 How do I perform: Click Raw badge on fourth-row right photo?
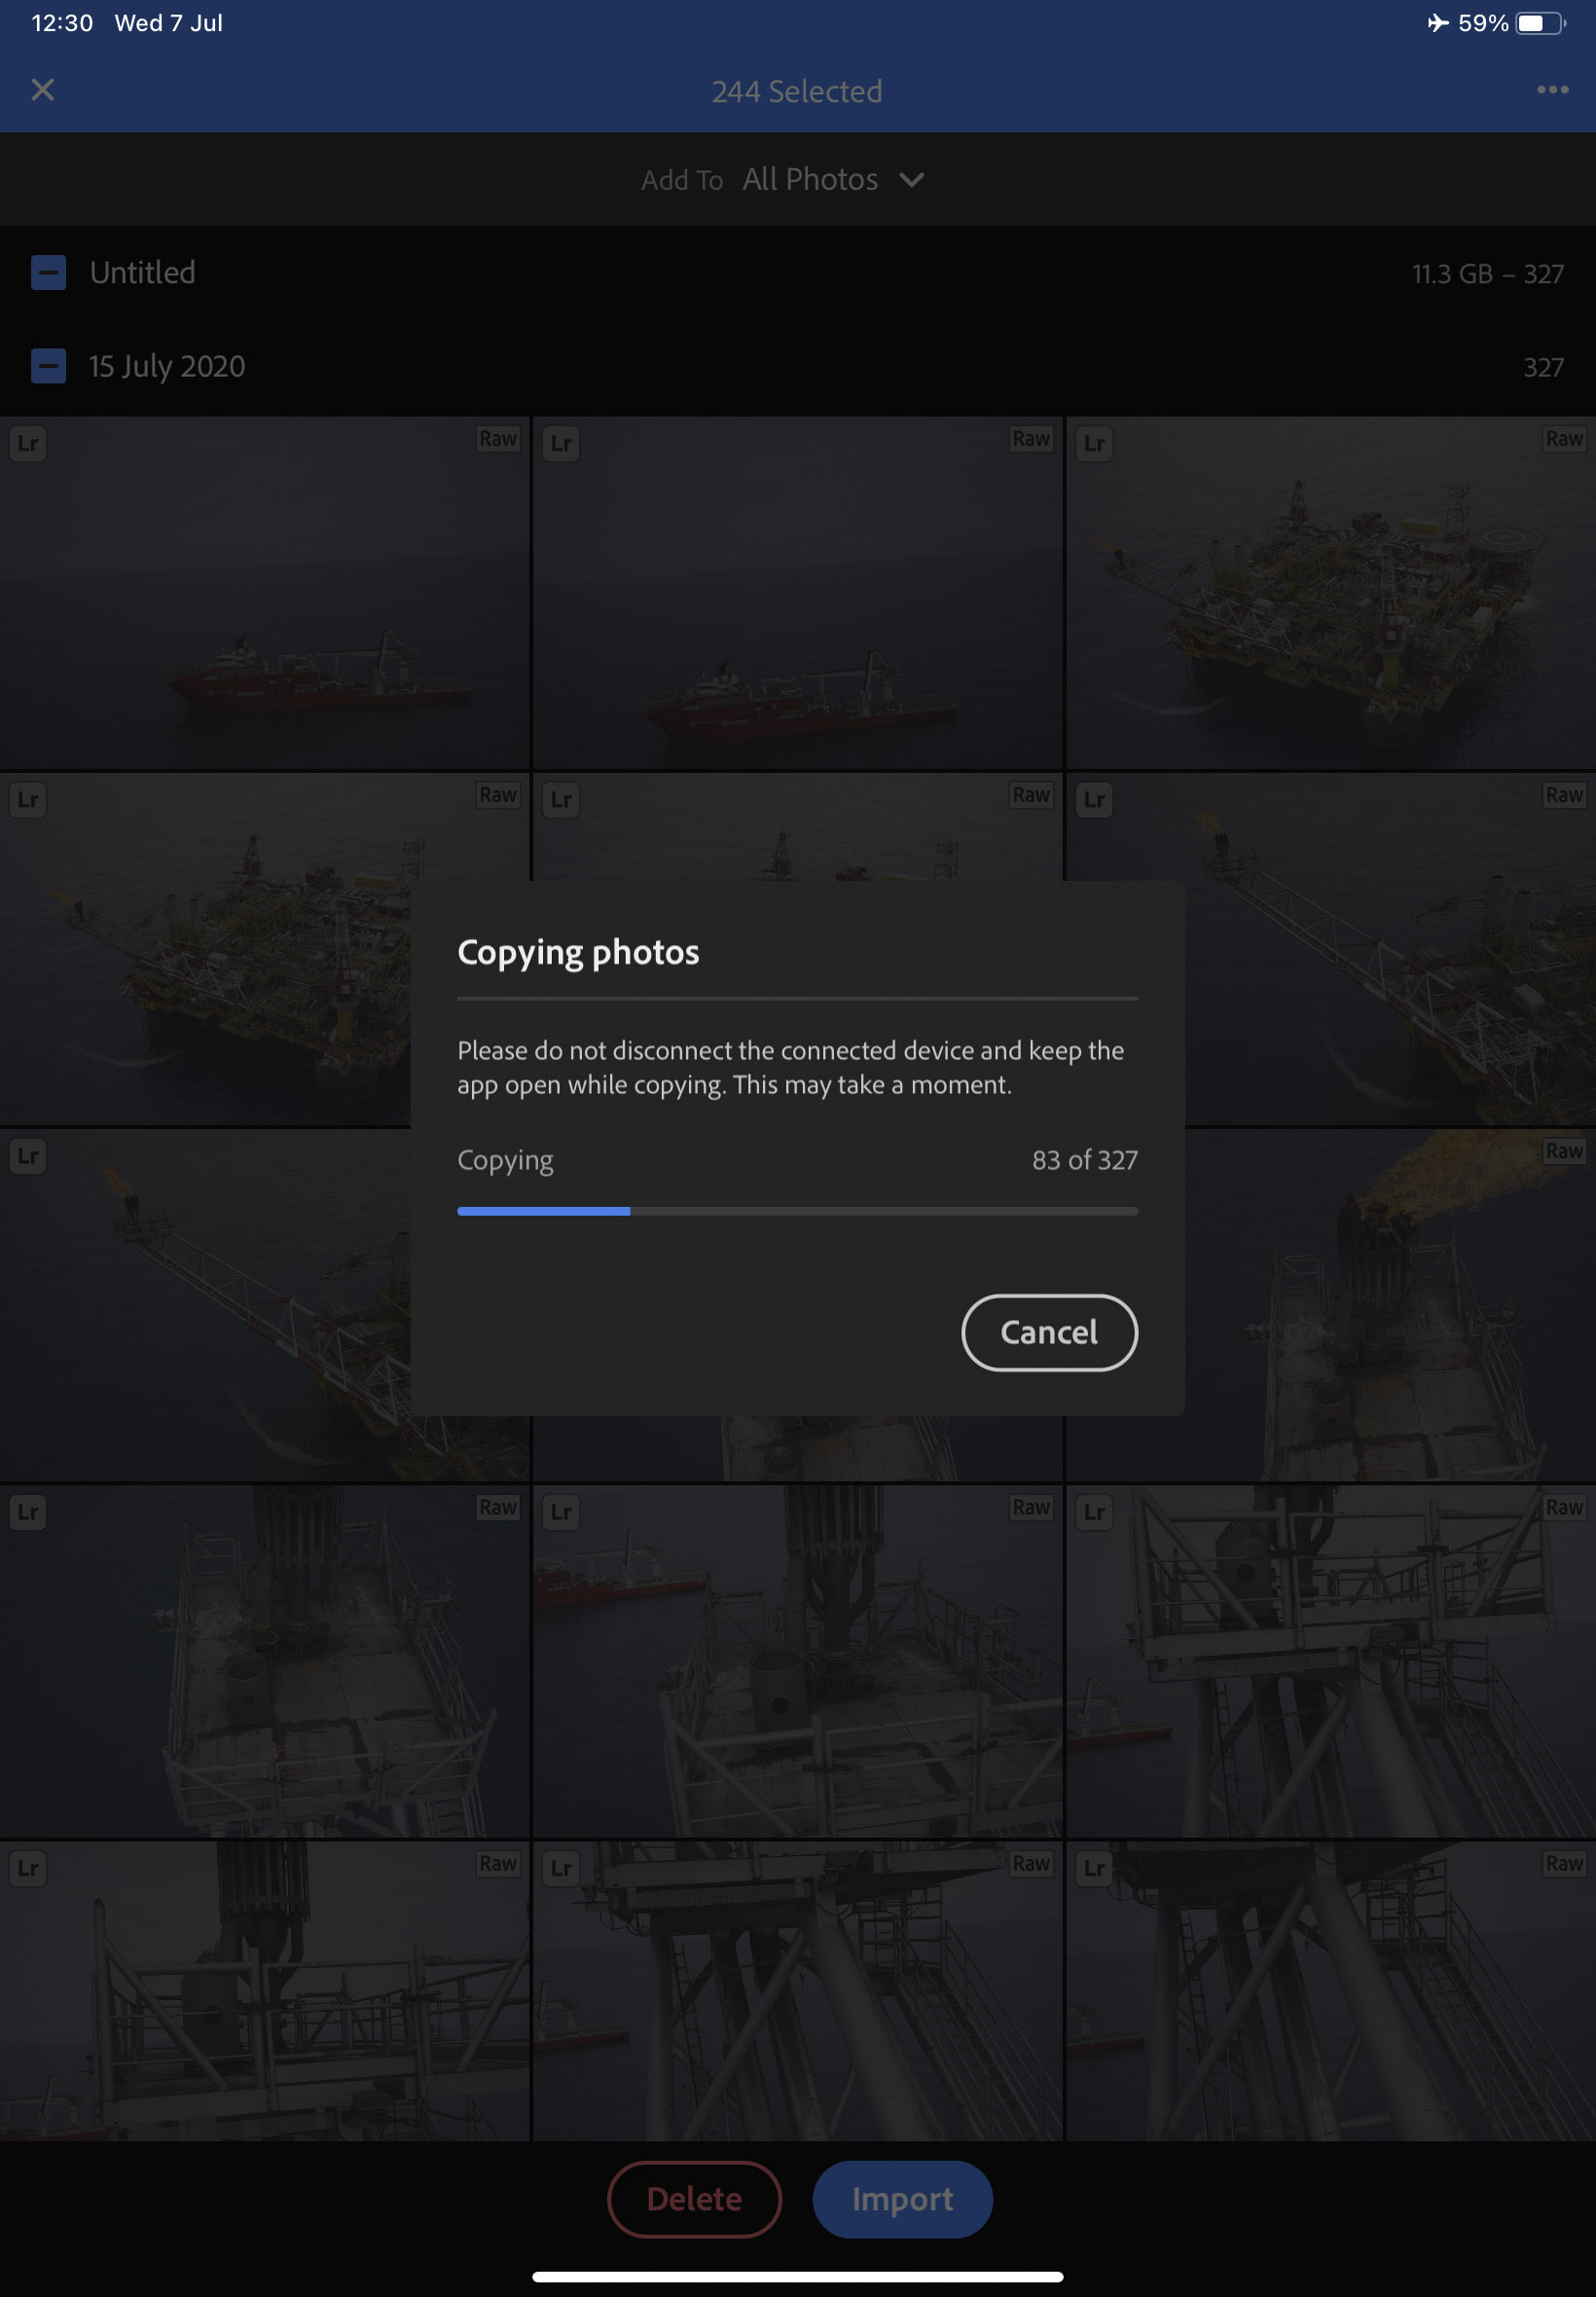pyautogui.click(x=1564, y=1507)
